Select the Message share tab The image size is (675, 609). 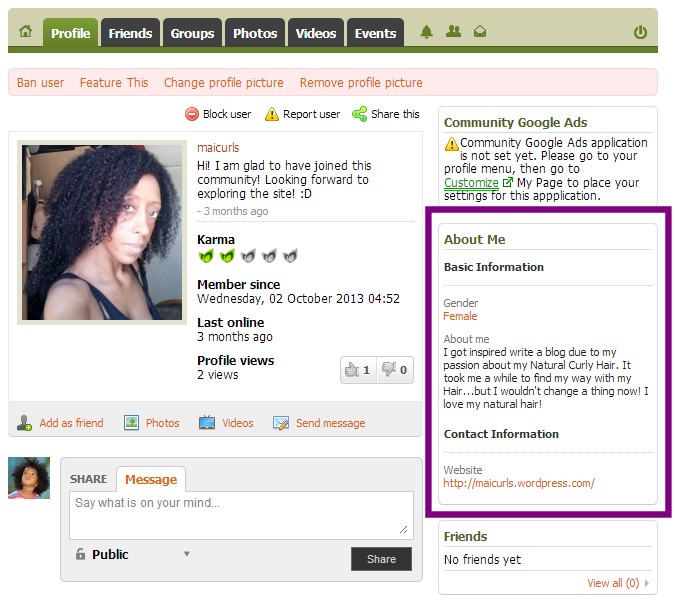[x=151, y=479]
